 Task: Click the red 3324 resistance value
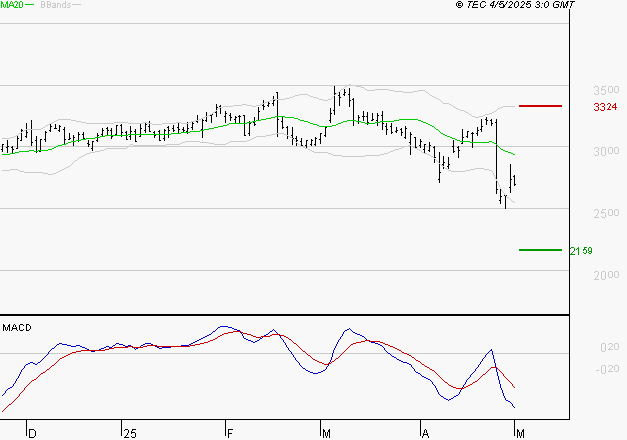tap(605, 107)
